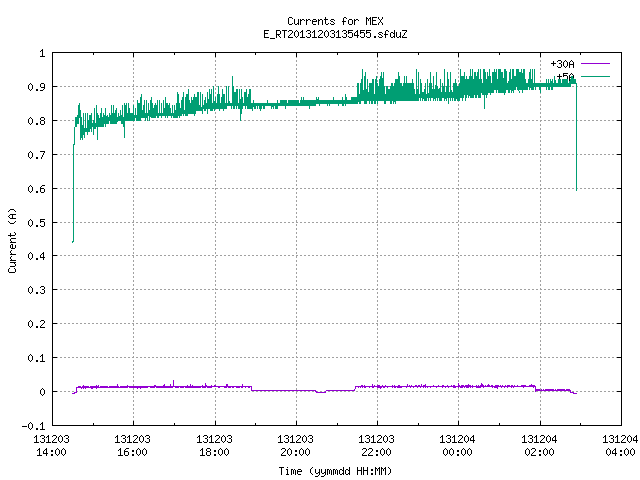Screen dimensions: 640x480
Task: Click x-axis tick 131203 18:00
Action: (214, 445)
